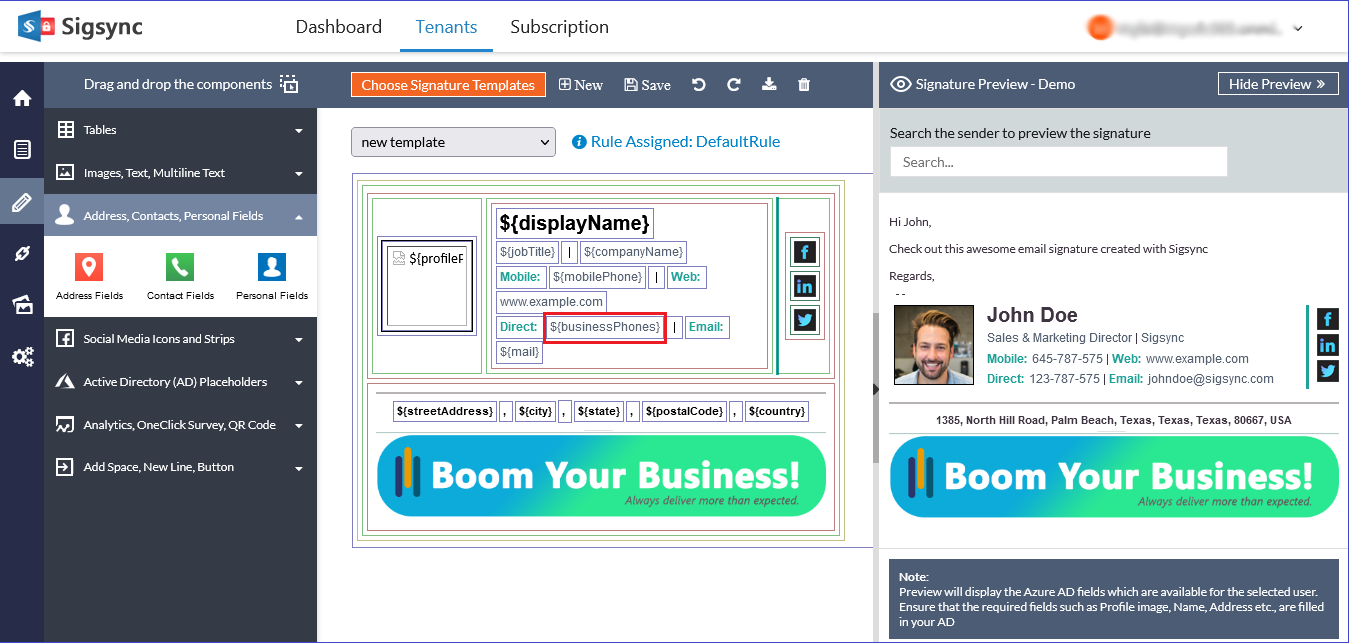
Task: Open the plug connector sidebar icon
Action: [22, 254]
